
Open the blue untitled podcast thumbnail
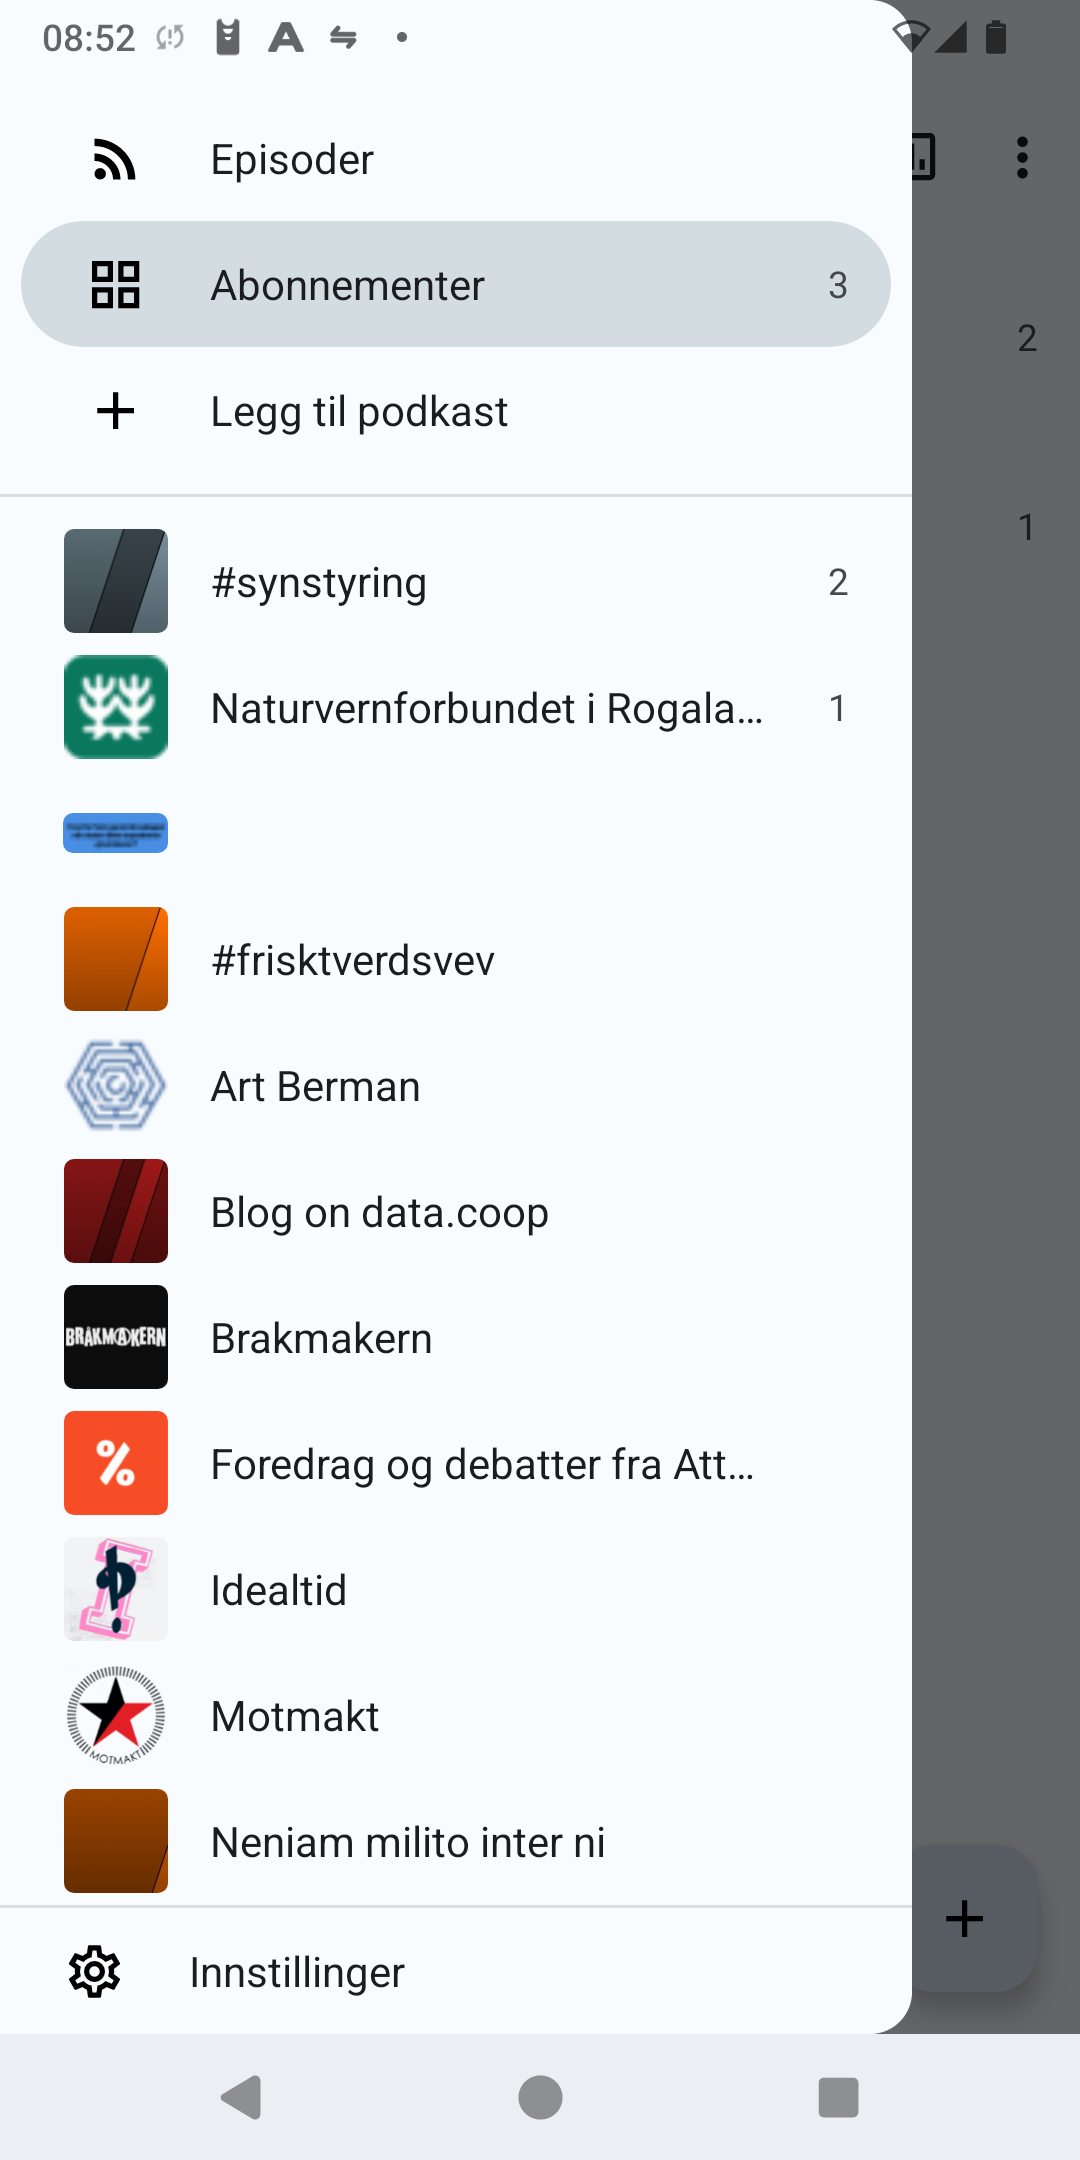pos(116,832)
